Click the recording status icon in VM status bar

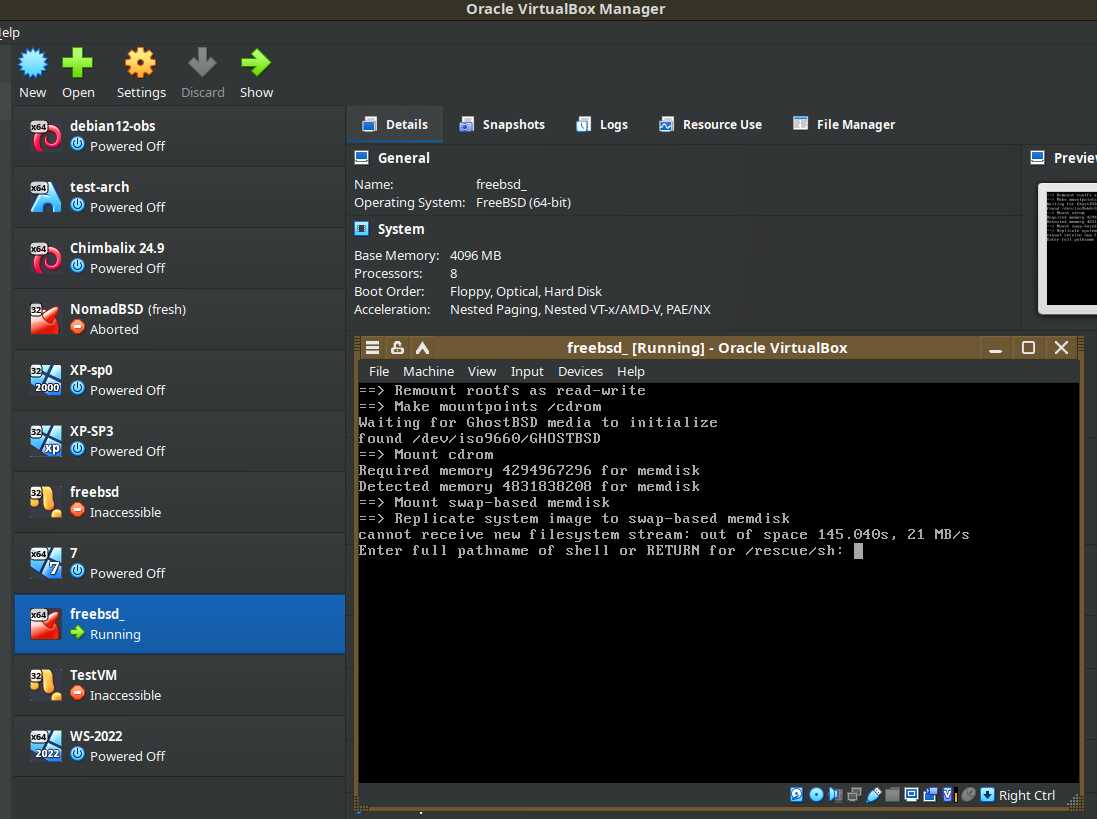[x=930, y=795]
